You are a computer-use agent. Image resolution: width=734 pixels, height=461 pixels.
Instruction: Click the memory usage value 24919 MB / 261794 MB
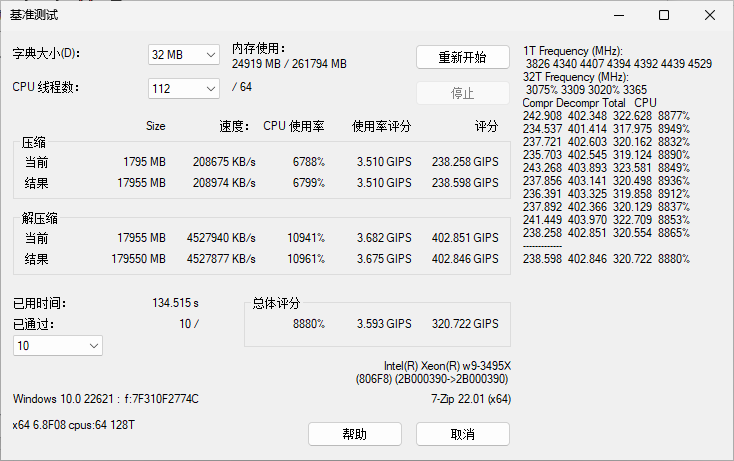(289, 64)
